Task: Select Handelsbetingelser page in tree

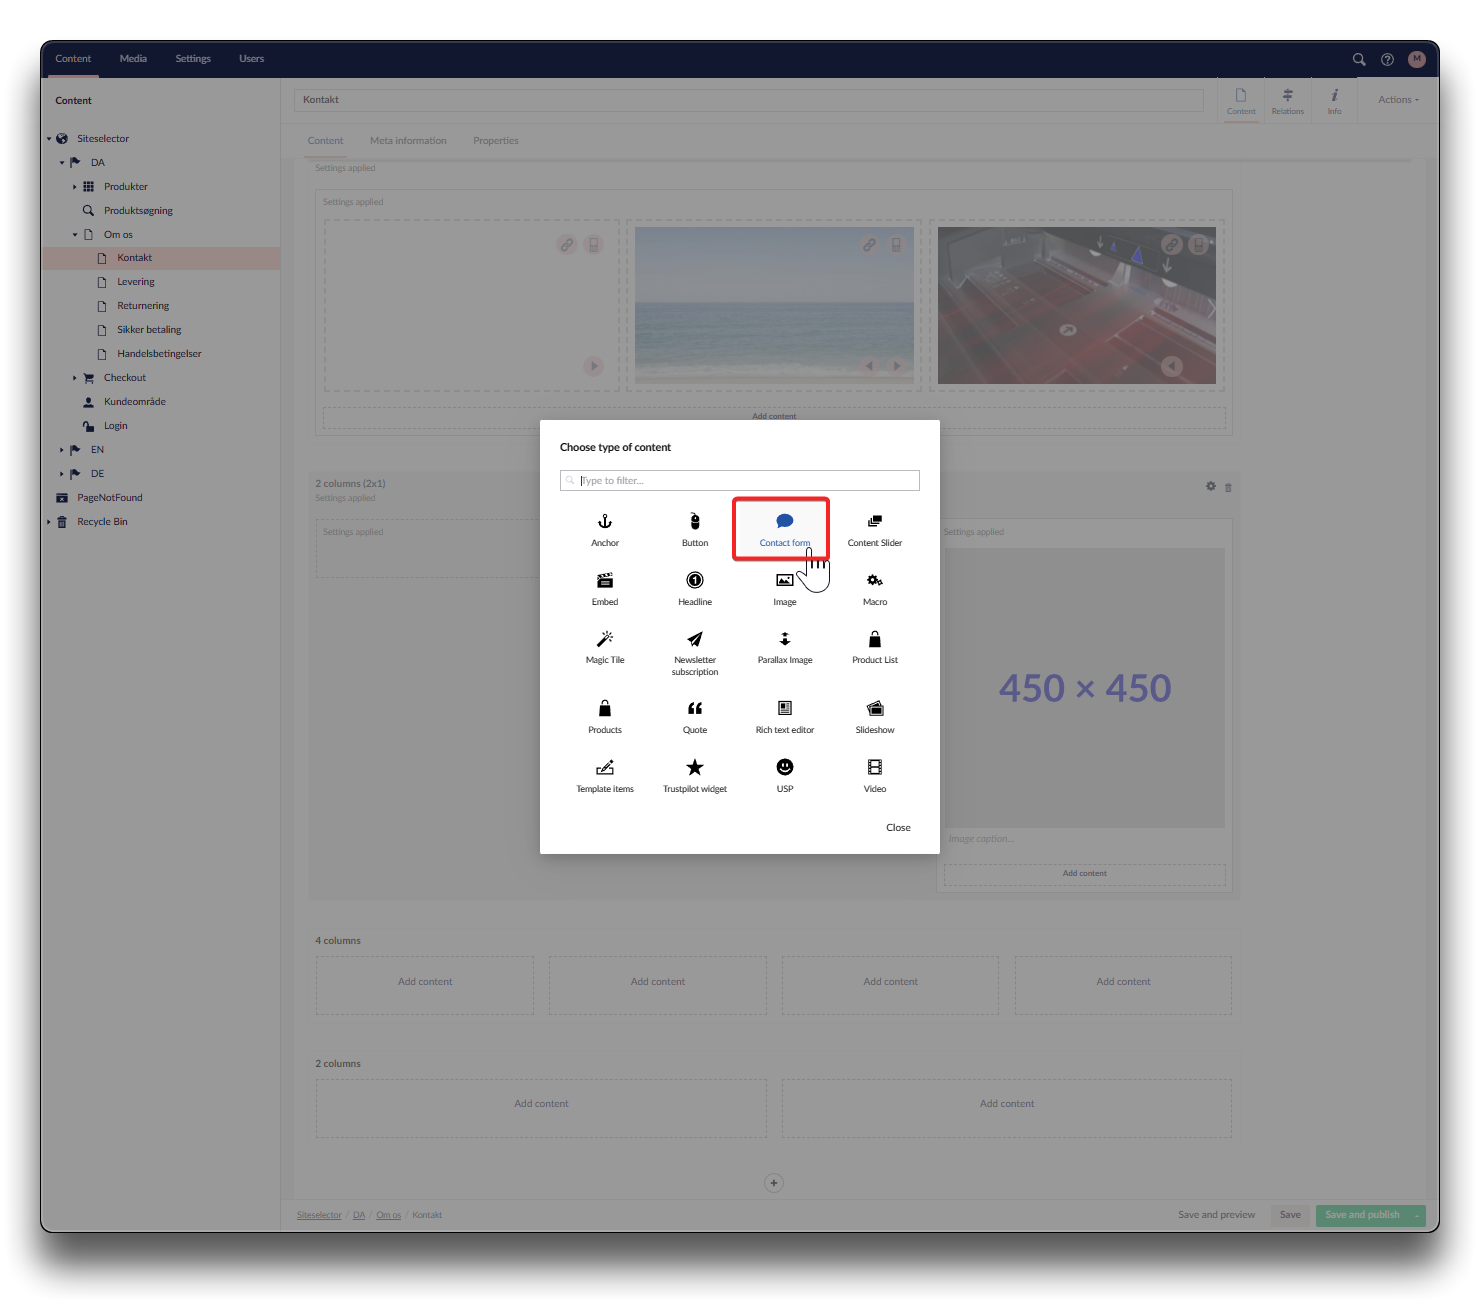Action: pos(159,354)
